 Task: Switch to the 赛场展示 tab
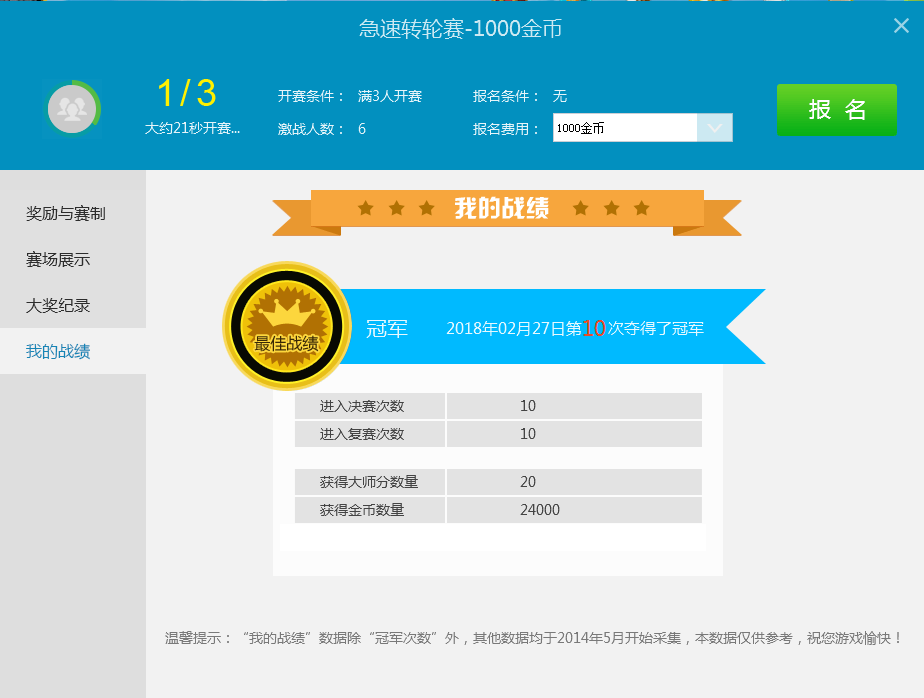click(x=58, y=259)
